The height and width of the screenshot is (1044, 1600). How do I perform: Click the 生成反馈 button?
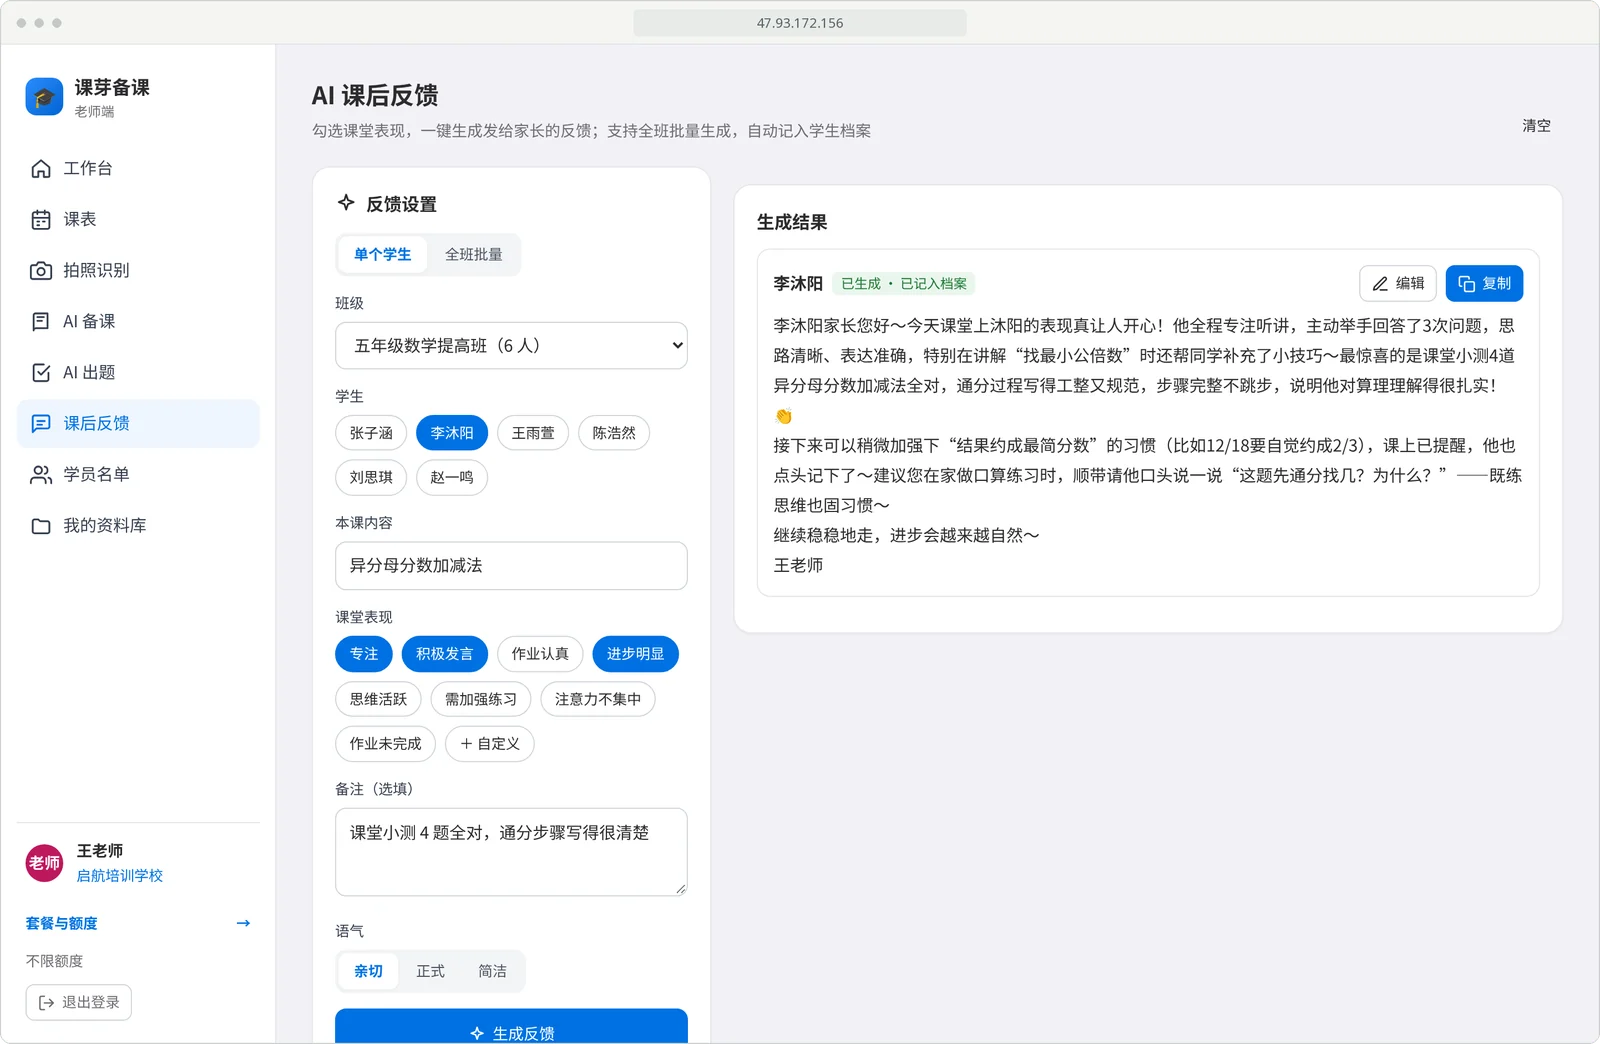[511, 1027]
